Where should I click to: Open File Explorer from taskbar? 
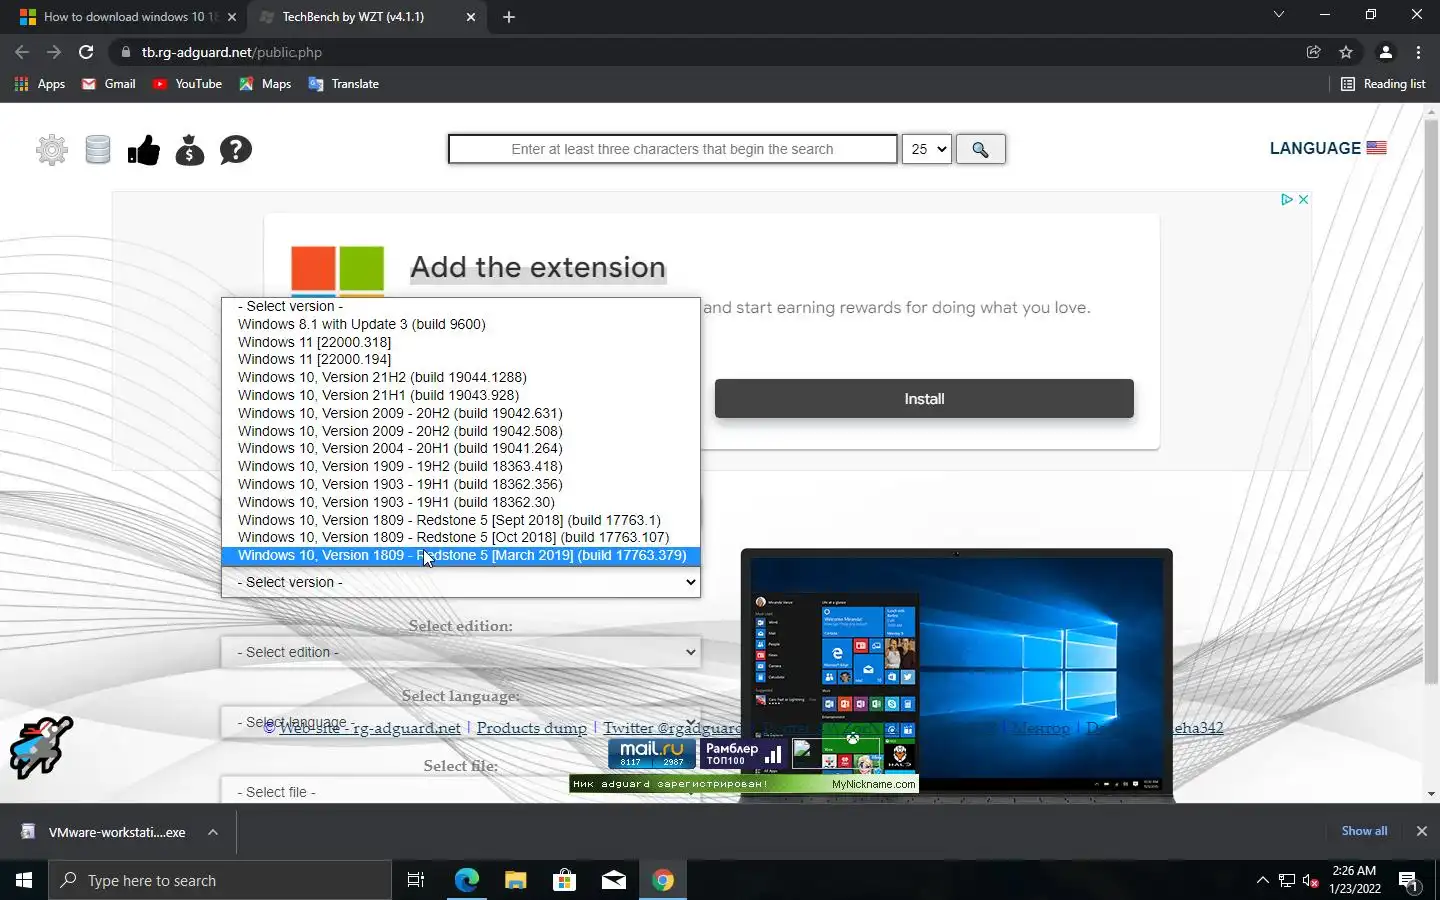coord(515,880)
